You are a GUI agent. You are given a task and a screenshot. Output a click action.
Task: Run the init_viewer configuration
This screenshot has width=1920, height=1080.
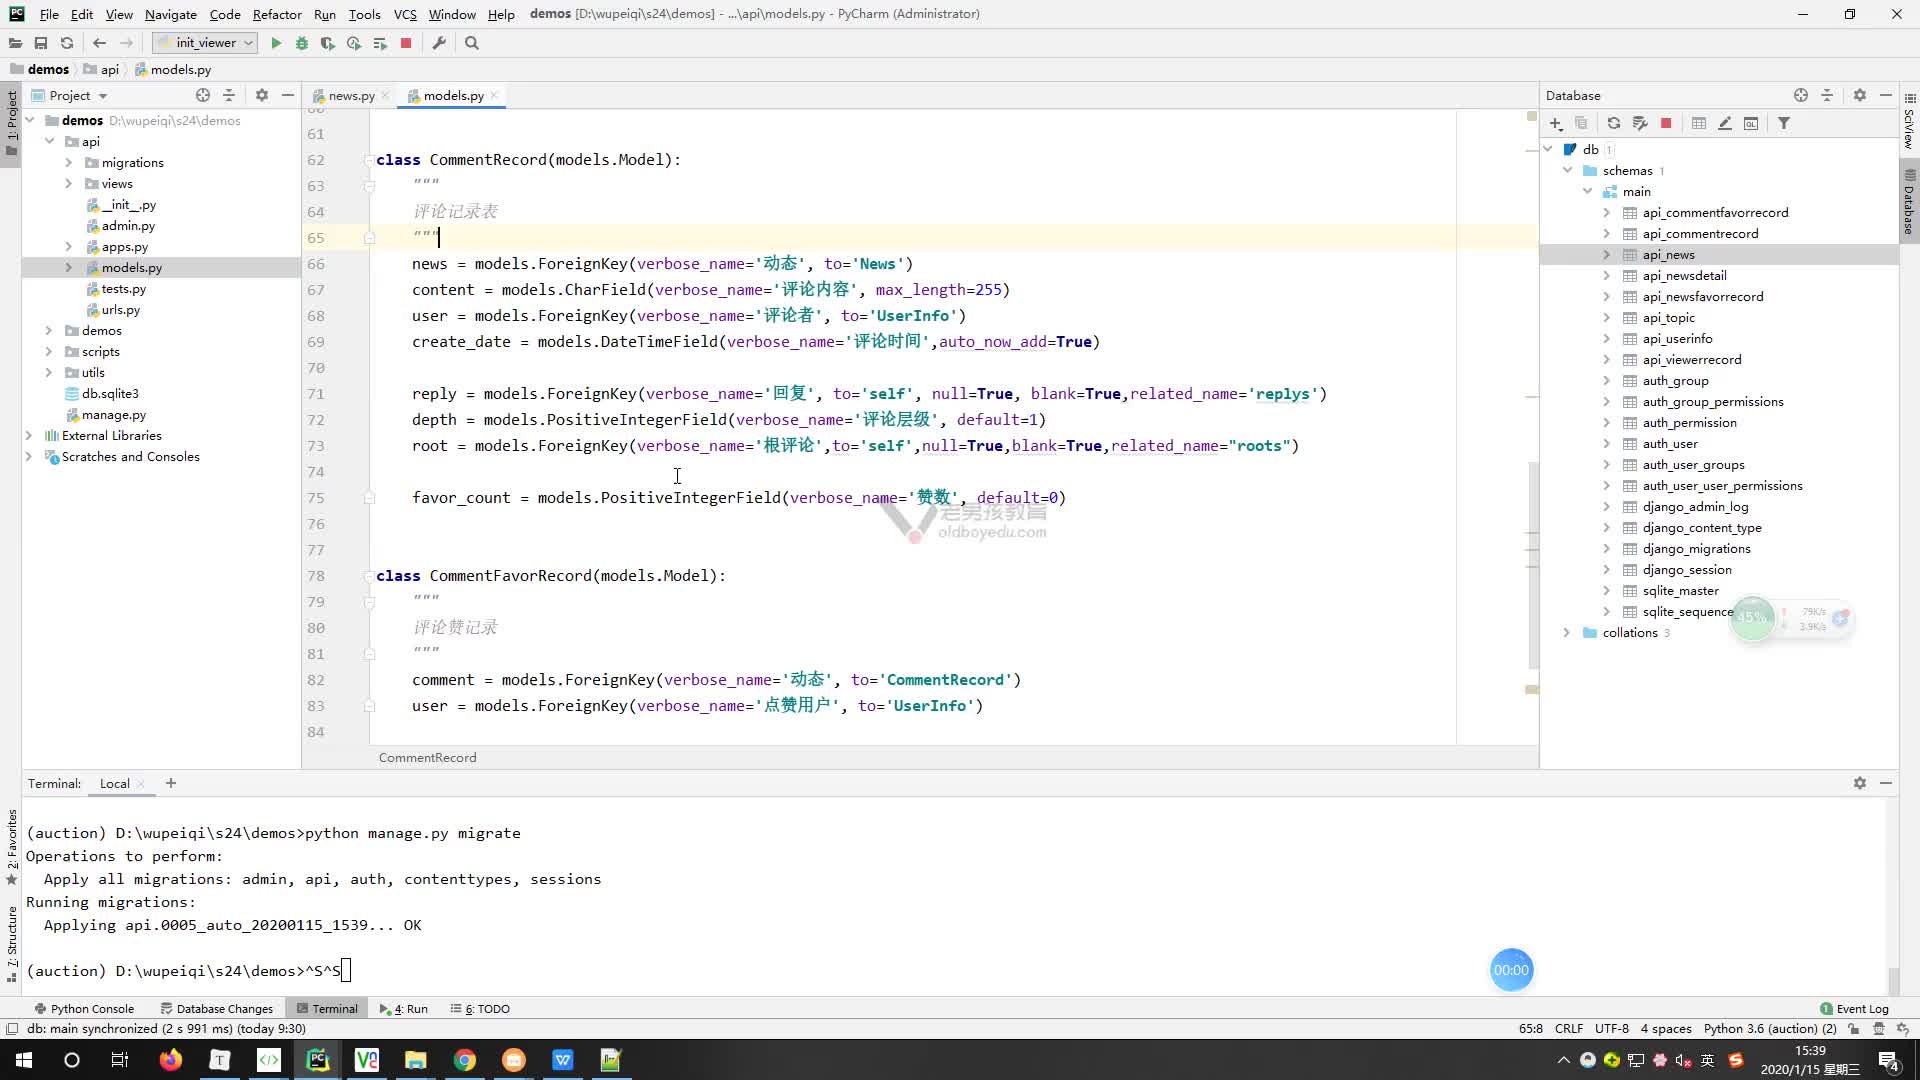click(276, 43)
